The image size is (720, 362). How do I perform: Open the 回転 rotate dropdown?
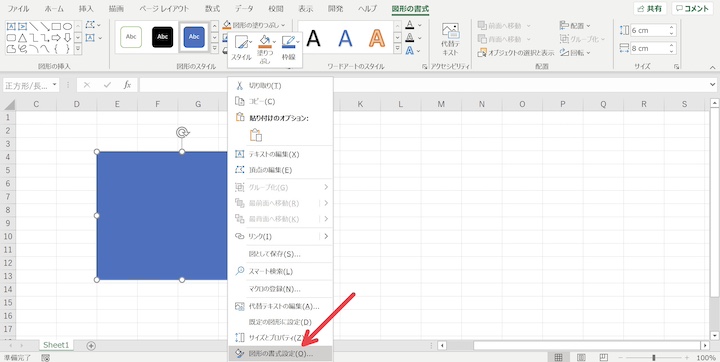(575, 53)
